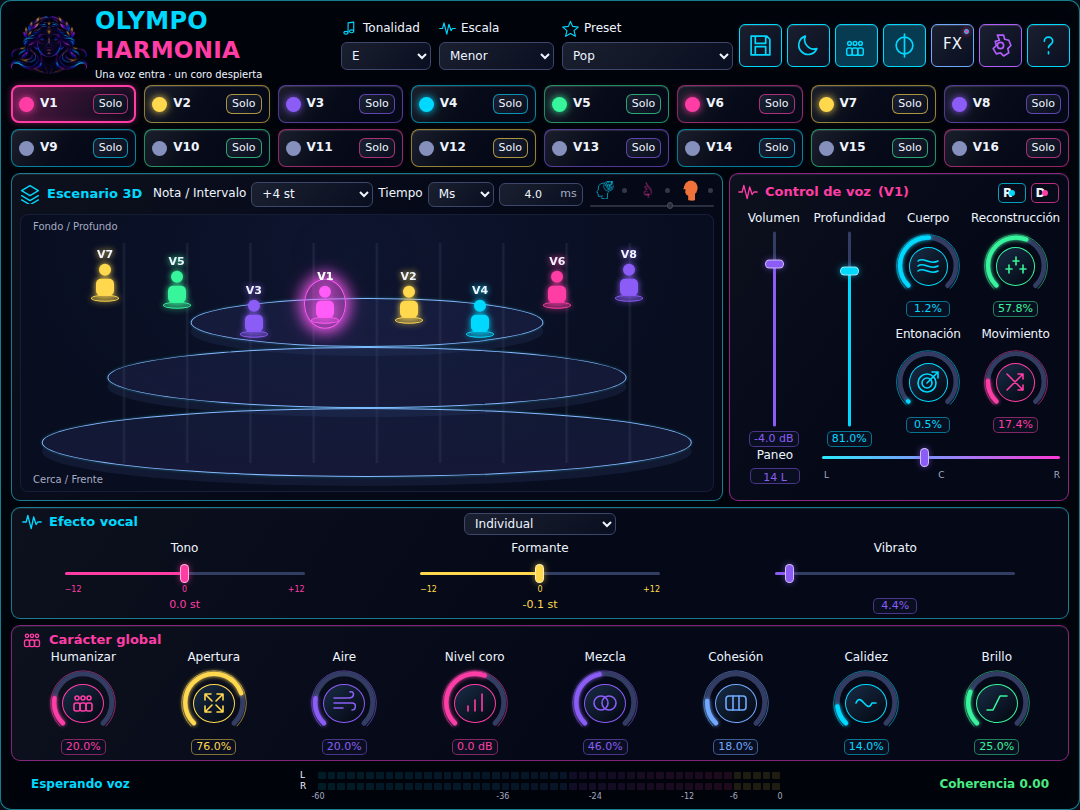The height and width of the screenshot is (810, 1080).
Task: Click the Profundidad fader handle
Action: click(x=849, y=271)
